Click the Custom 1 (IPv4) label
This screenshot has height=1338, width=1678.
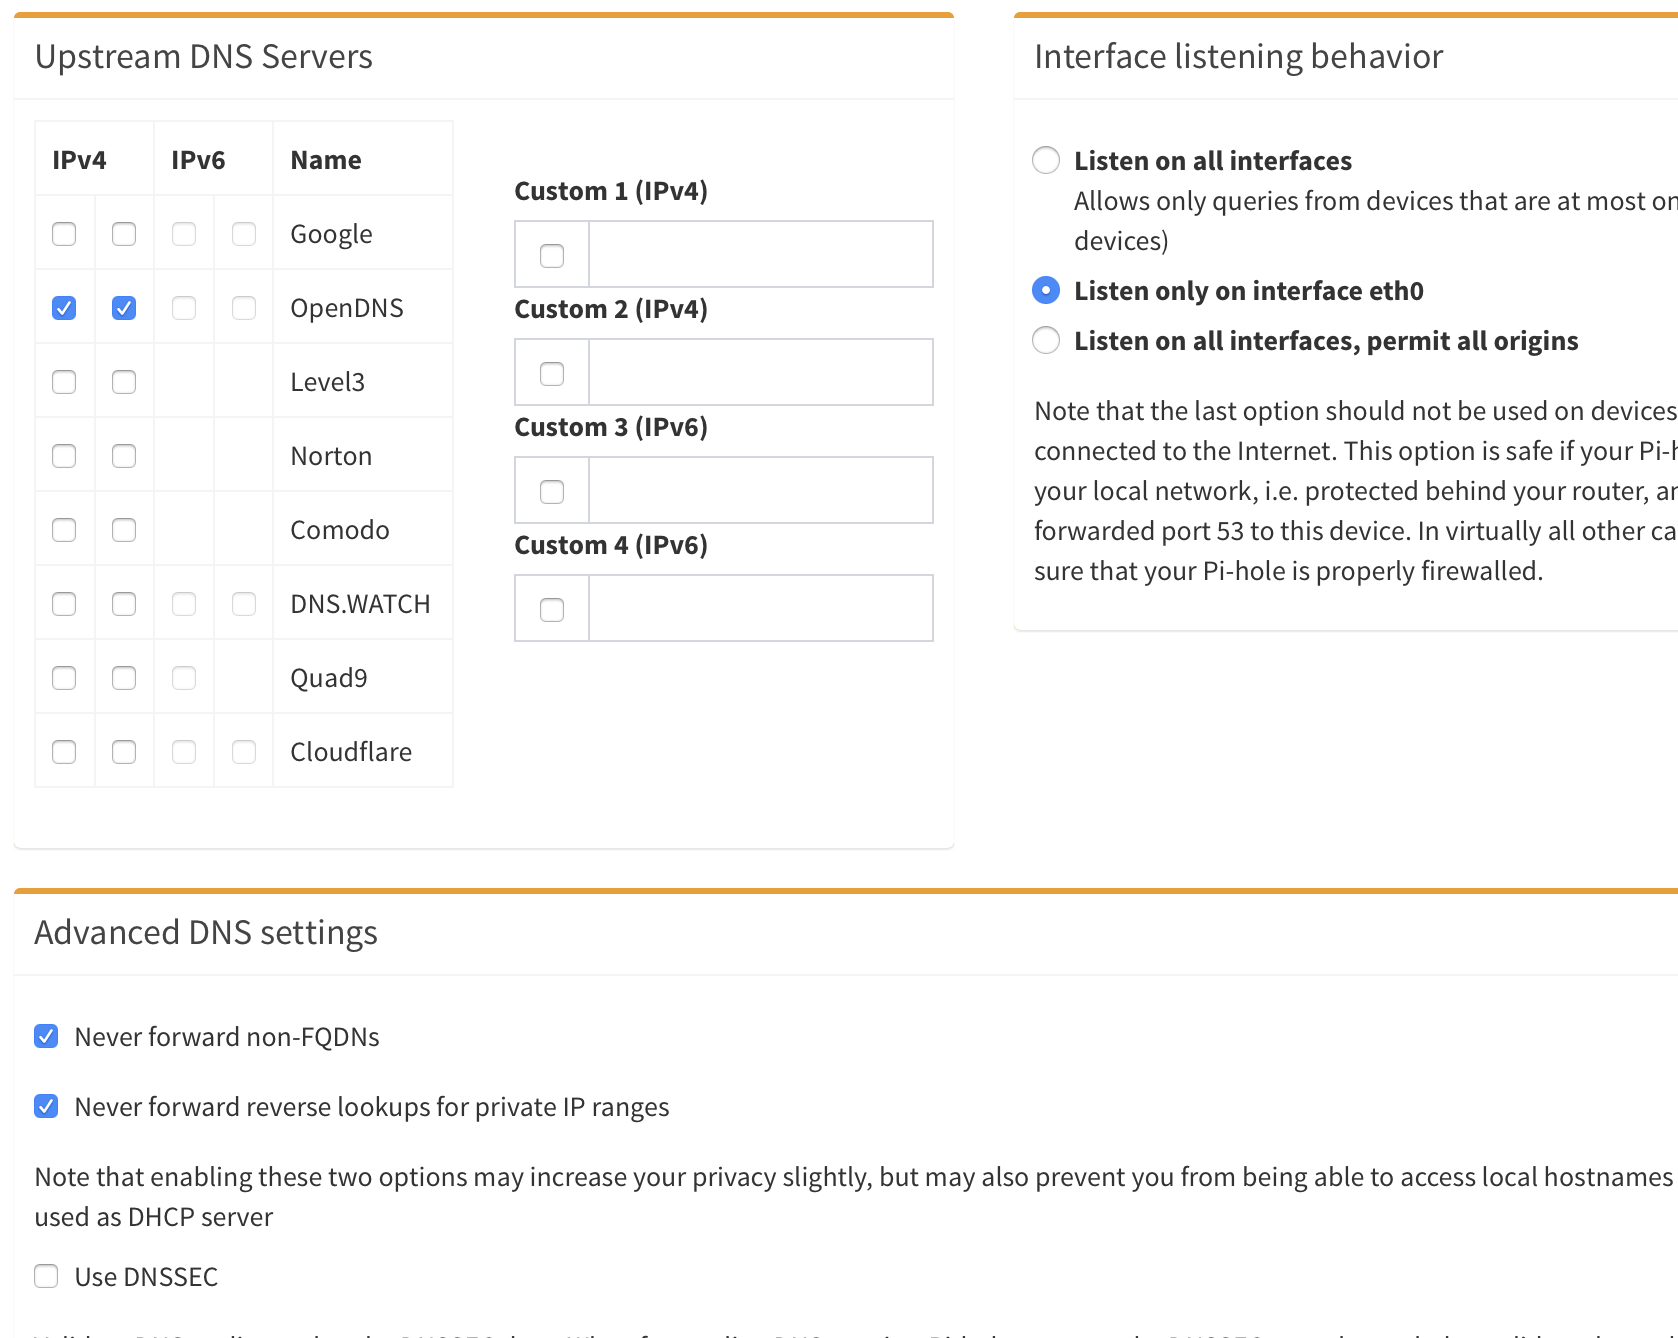[x=611, y=191]
